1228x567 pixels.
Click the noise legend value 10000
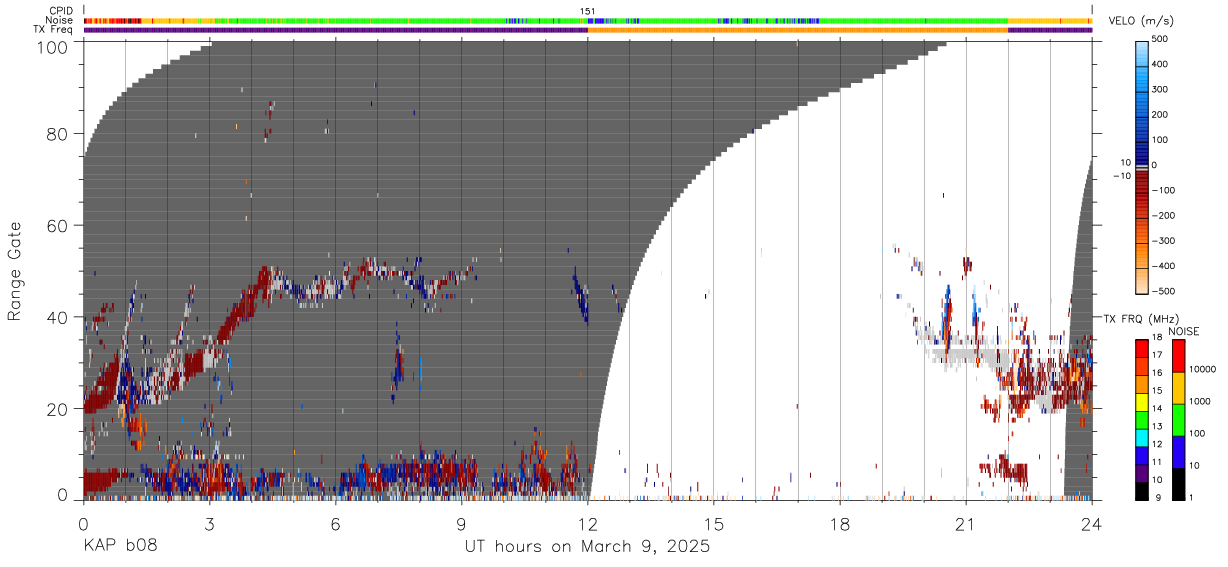1205,369
